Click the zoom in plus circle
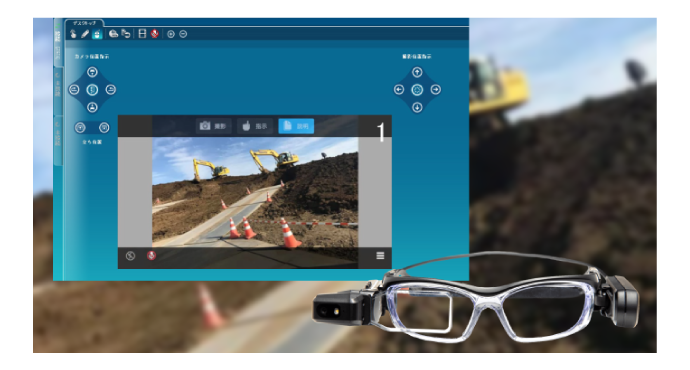The width and height of the screenshot is (690, 370). click(x=171, y=34)
